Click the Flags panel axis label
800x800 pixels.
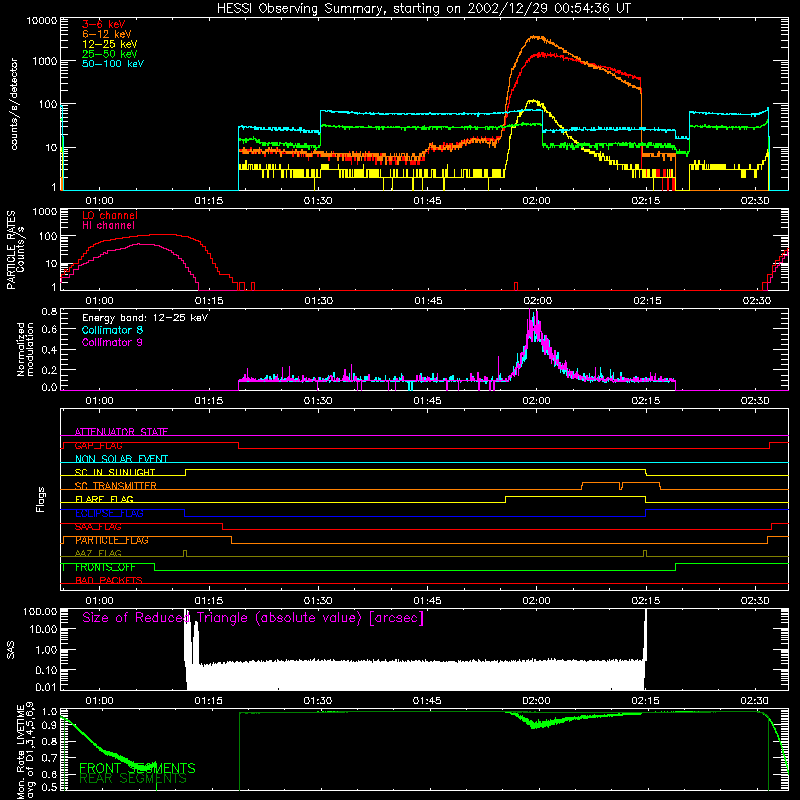pos(41,500)
